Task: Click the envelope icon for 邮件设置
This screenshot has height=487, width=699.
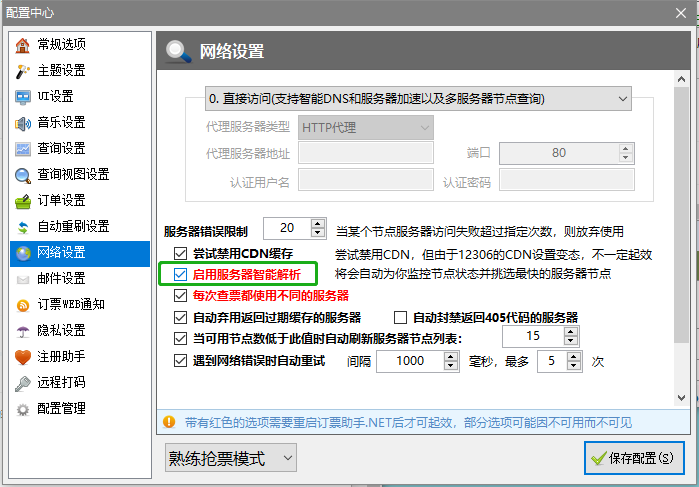Action: [x=23, y=279]
